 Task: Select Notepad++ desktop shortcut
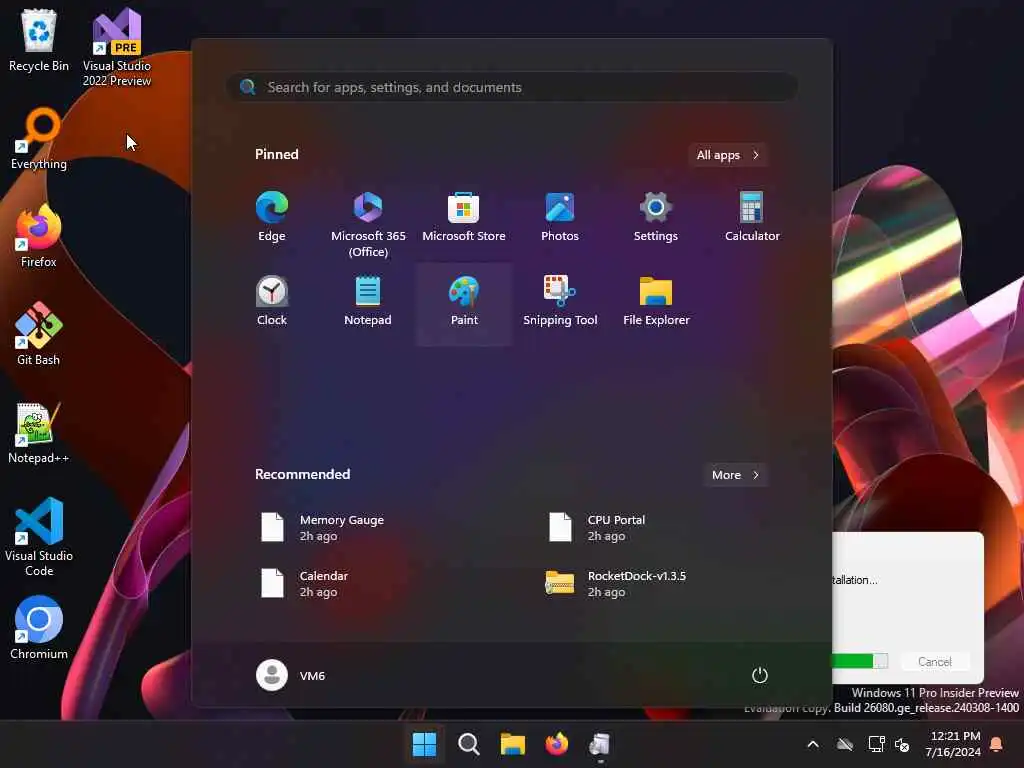click(39, 432)
